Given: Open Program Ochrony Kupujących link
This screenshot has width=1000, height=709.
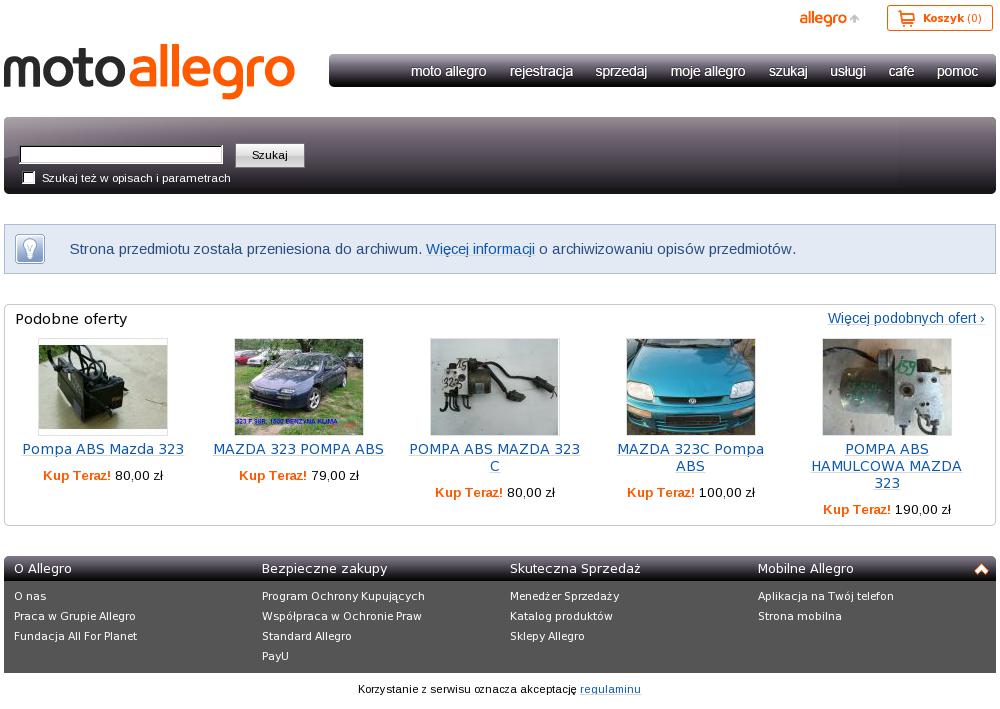Looking at the screenshot, I should click(x=343, y=596).
